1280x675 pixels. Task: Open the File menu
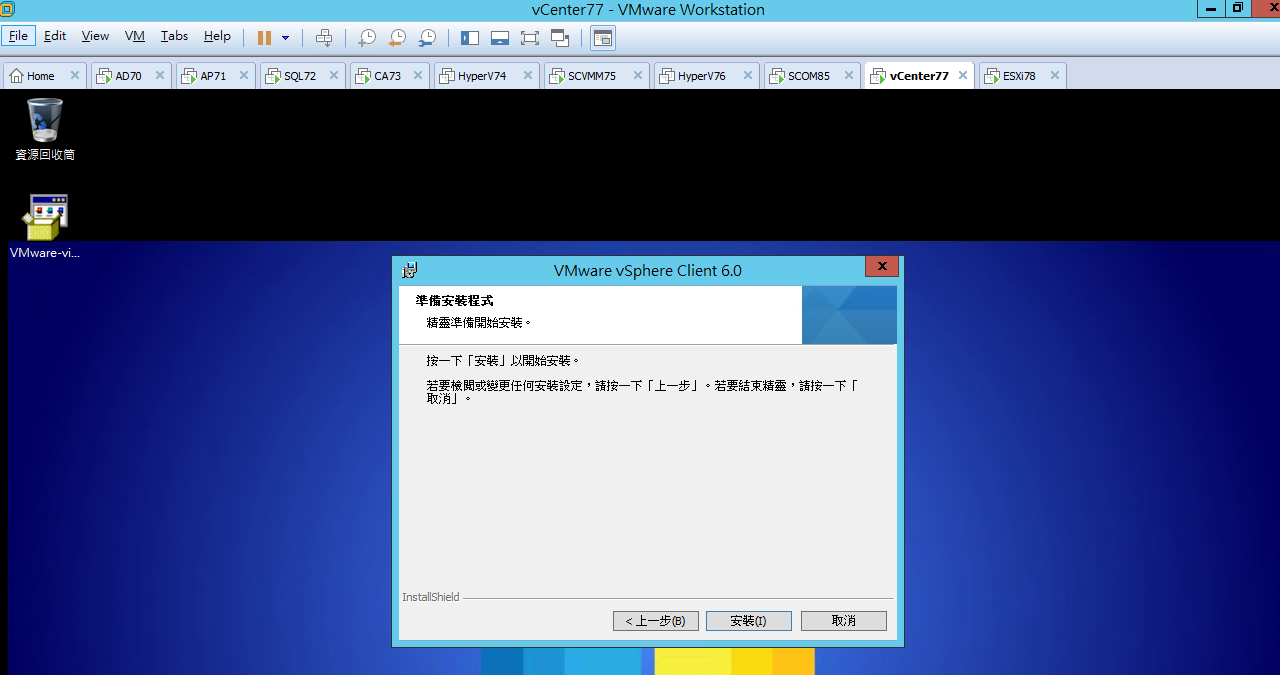coord(18,36)
